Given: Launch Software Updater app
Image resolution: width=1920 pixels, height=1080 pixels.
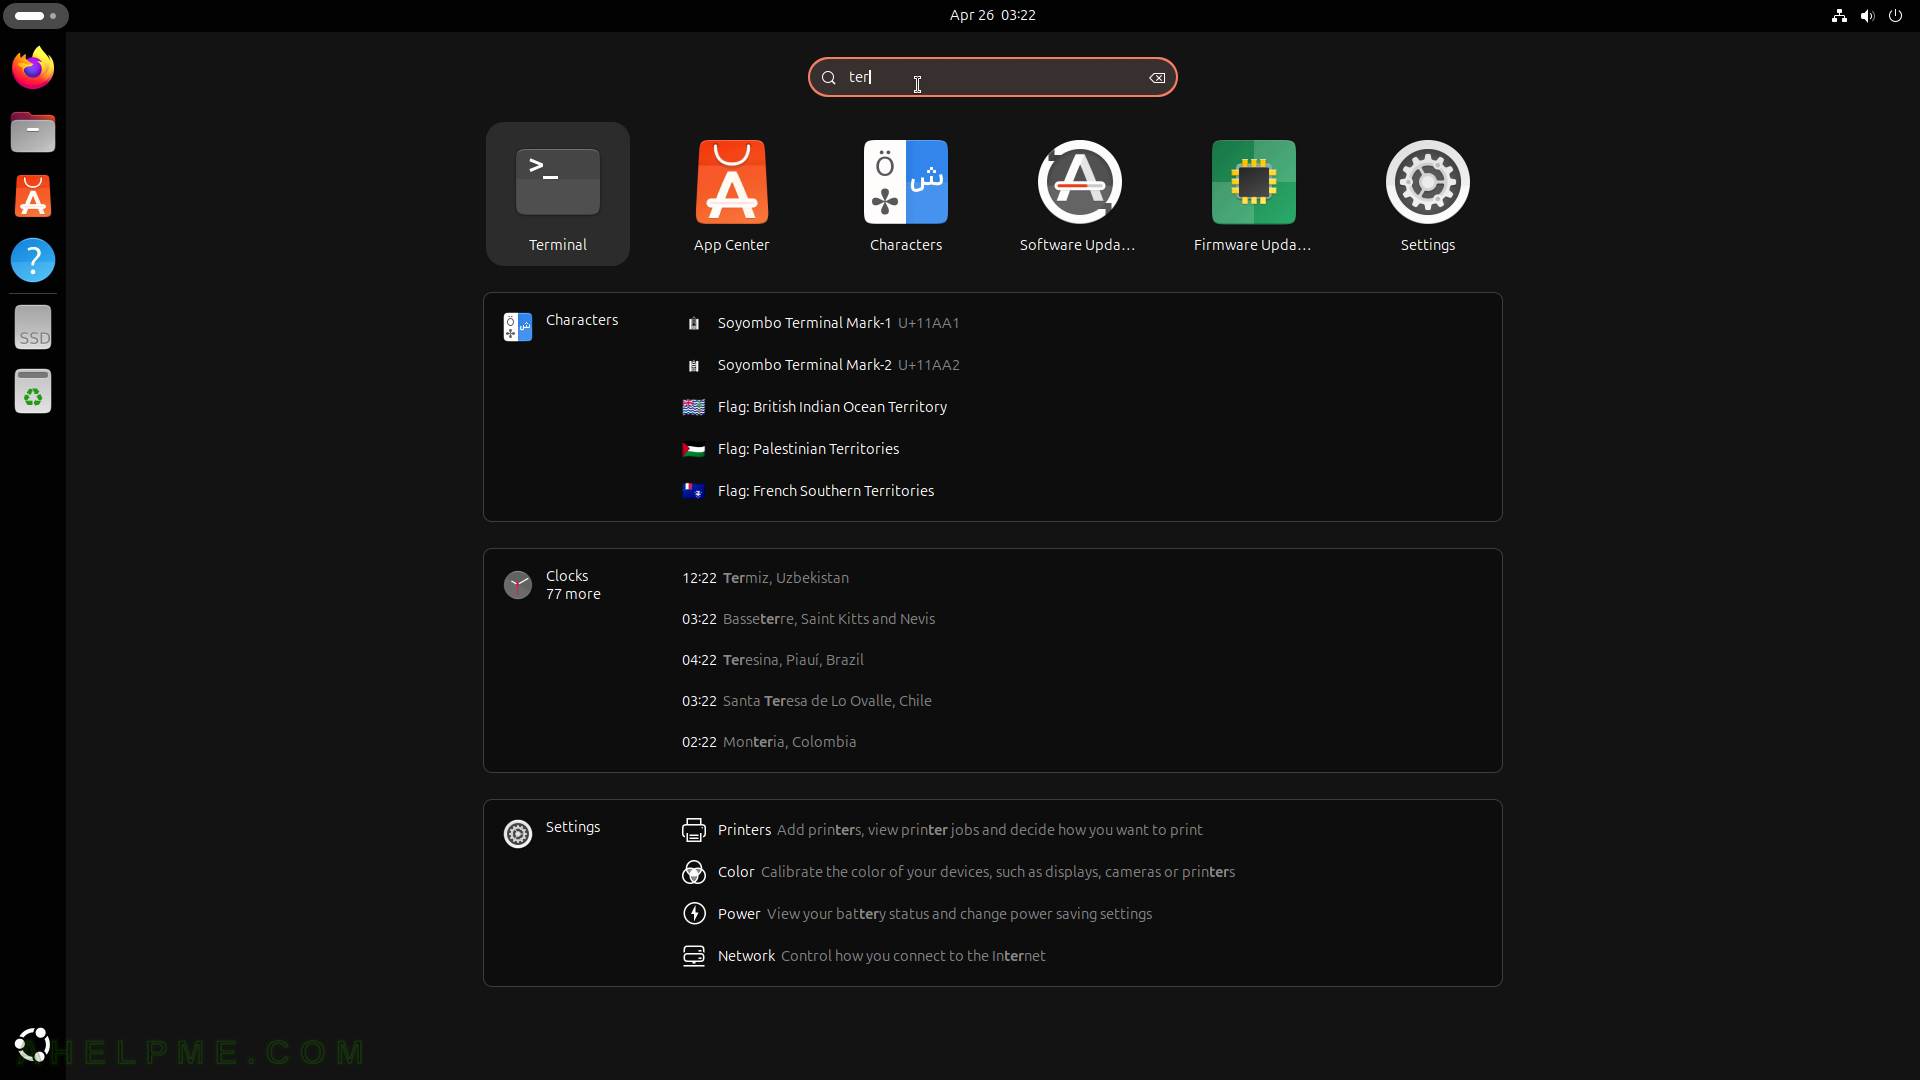Looking at the screenshot, I should (x=1079, y=194).
